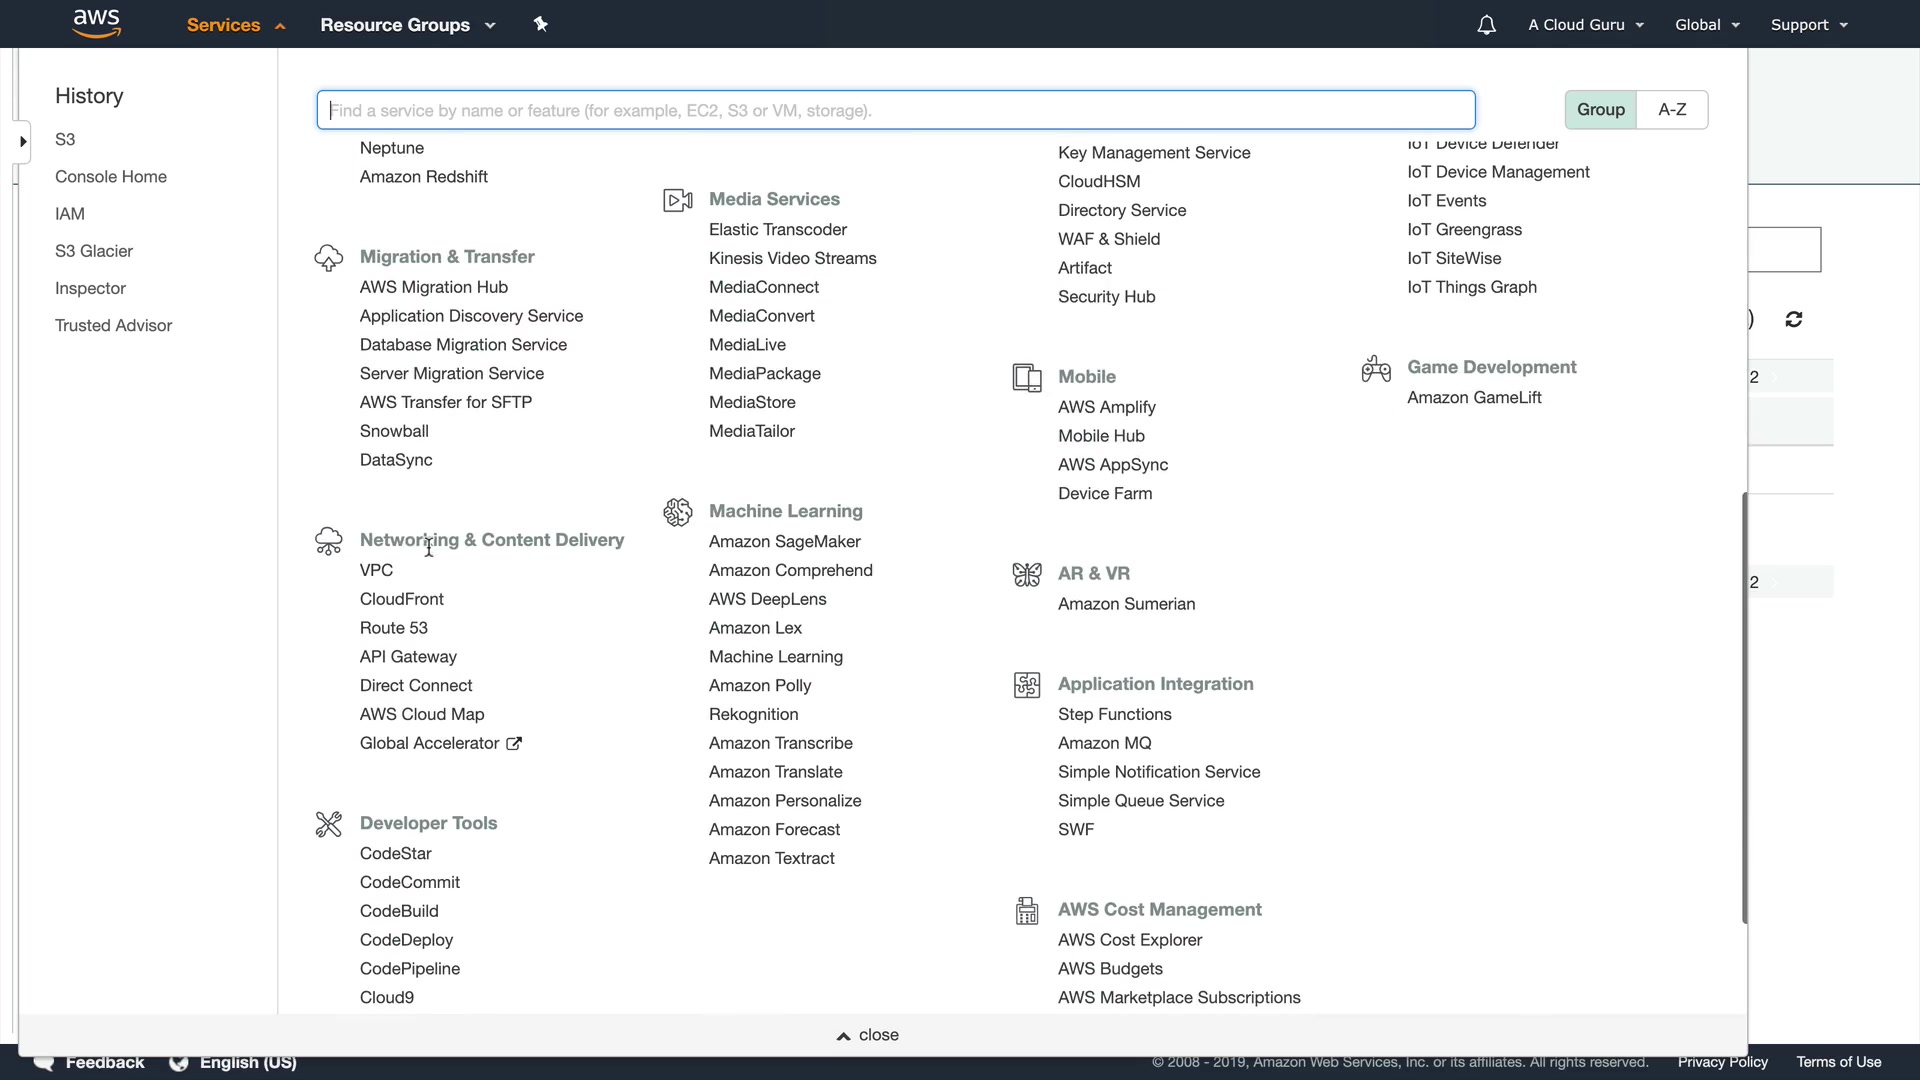This screenshot has width=1920, height=1080.
Task: Open the Global region dropdown
Action: point(1707,25)
